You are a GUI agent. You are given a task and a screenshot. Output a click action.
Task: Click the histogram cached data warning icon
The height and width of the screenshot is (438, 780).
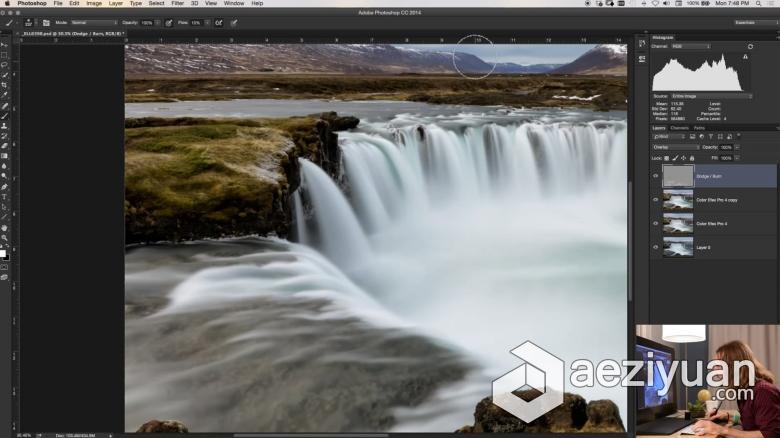point(745,57)
